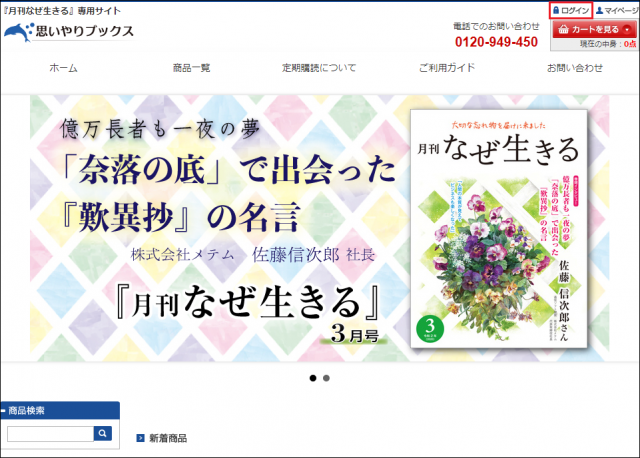Go to the ホーム menu item
640x458 pixels.
(x=63, y=68)
